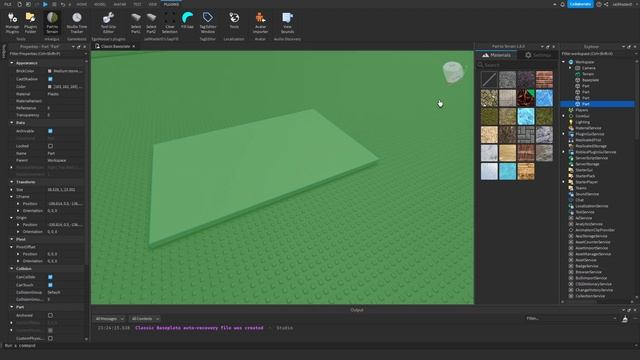The width and height of the screenshot is (640, 360).
Task: Click the Color property swatch
Action: coord(50,87)
